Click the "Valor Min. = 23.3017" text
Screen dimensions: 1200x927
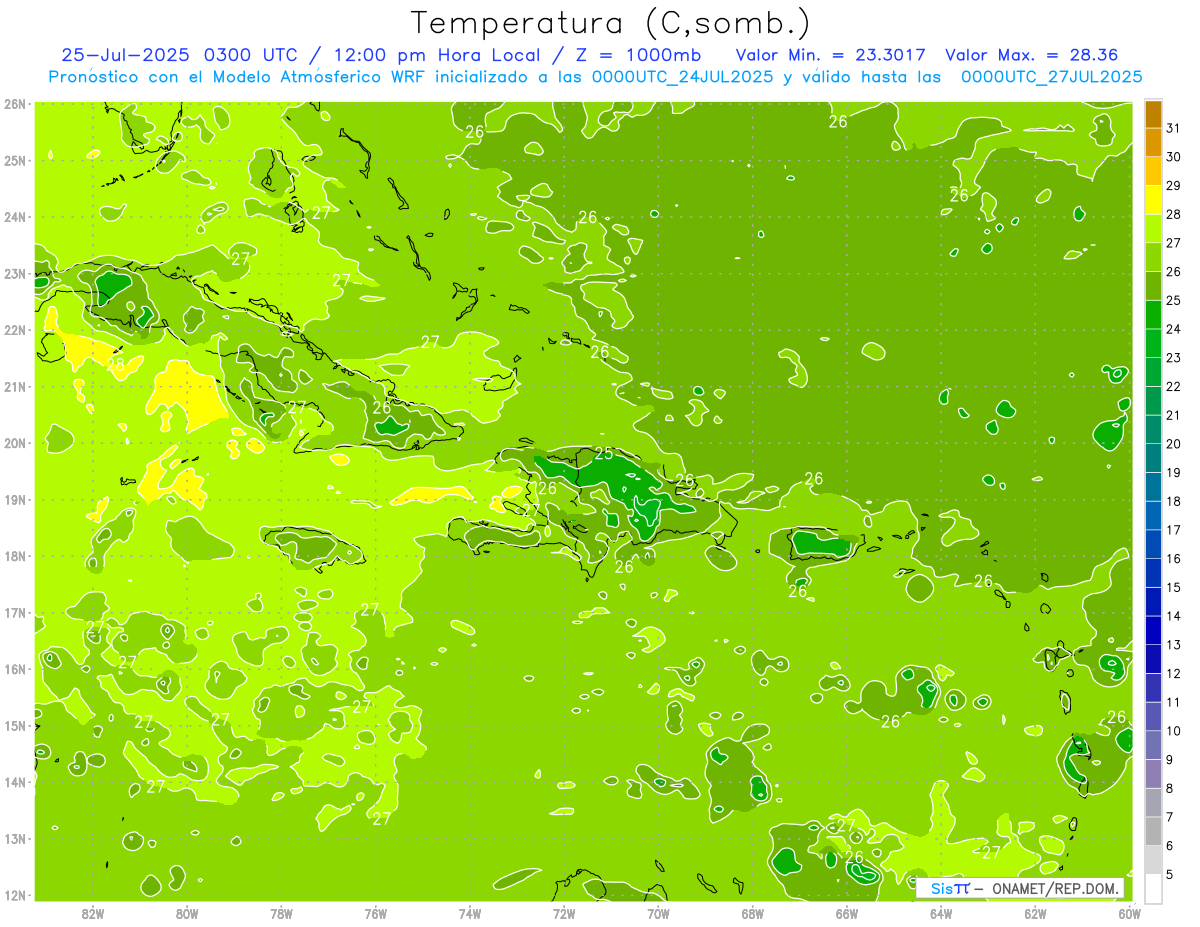[x=830, y=55]
